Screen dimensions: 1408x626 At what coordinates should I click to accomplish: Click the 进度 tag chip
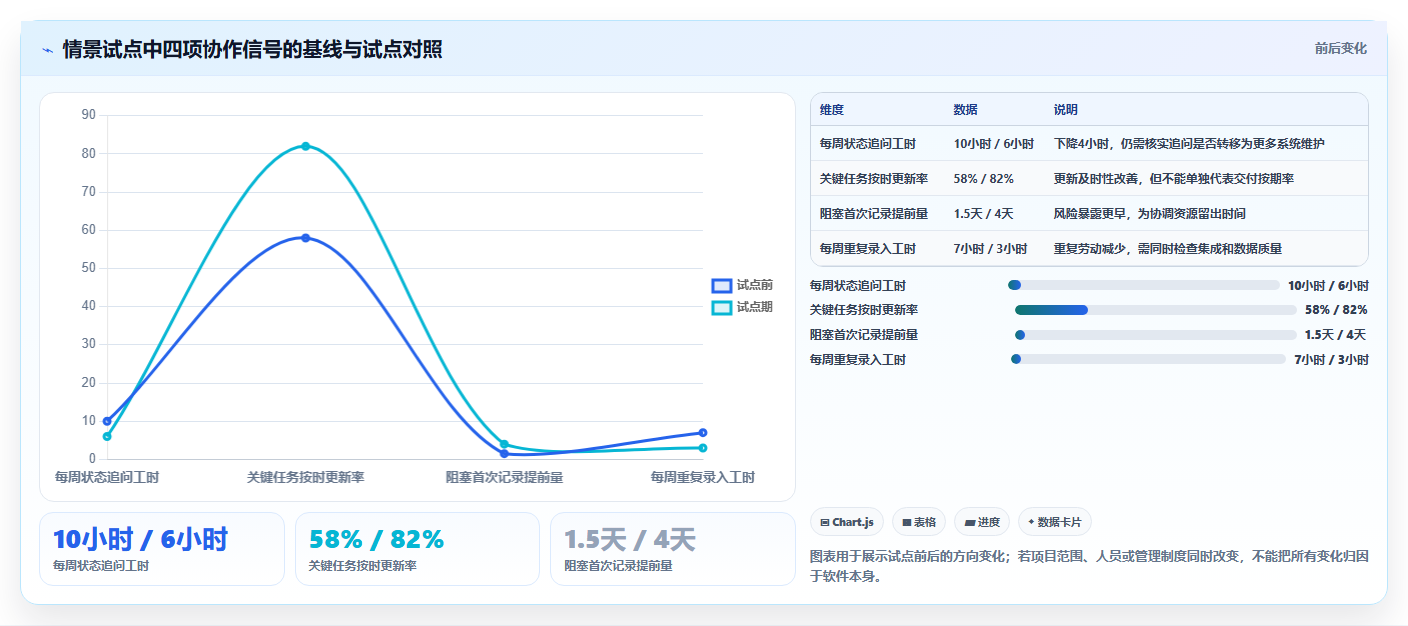pyautogui.click(x=982, y=522)
